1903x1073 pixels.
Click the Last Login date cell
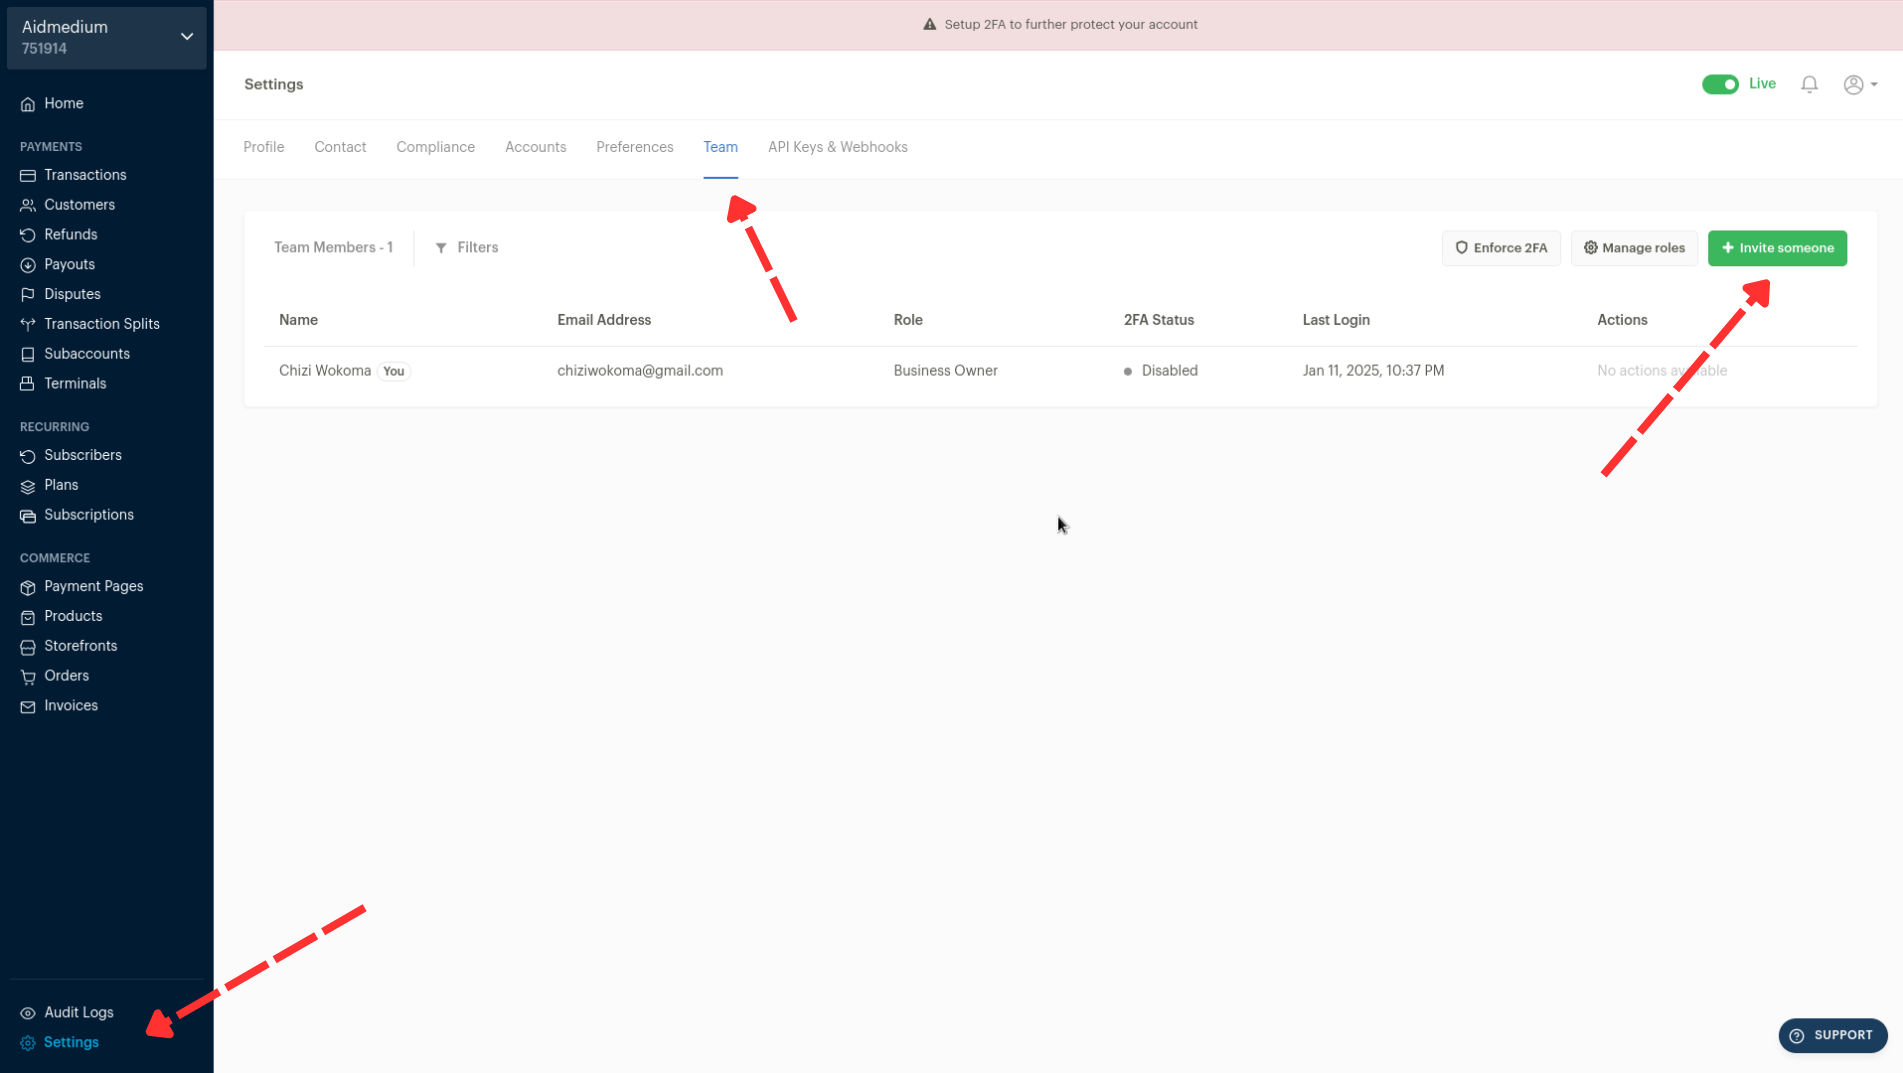[1373, 370]
